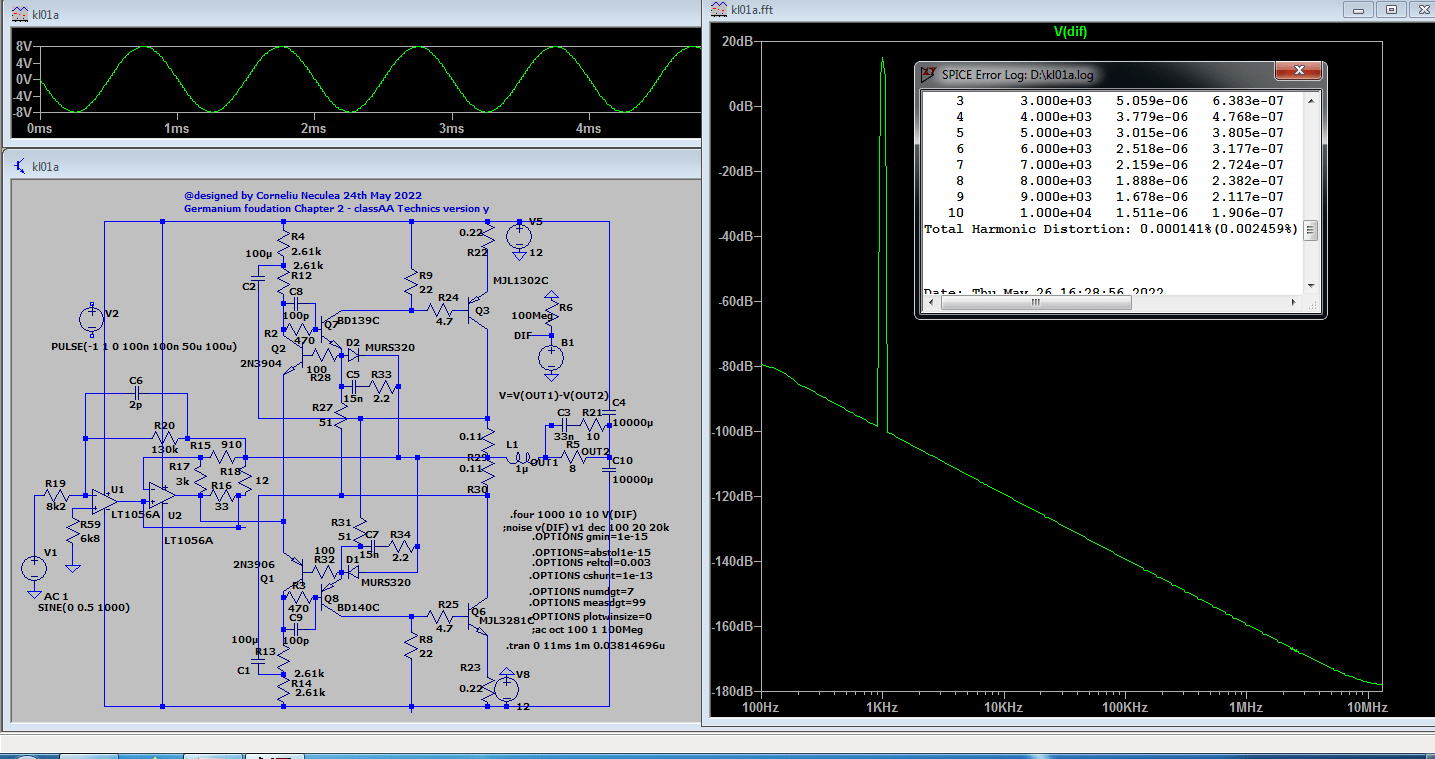
Task: Click the V5 12V supply source symbol
Action: [519, 237]
